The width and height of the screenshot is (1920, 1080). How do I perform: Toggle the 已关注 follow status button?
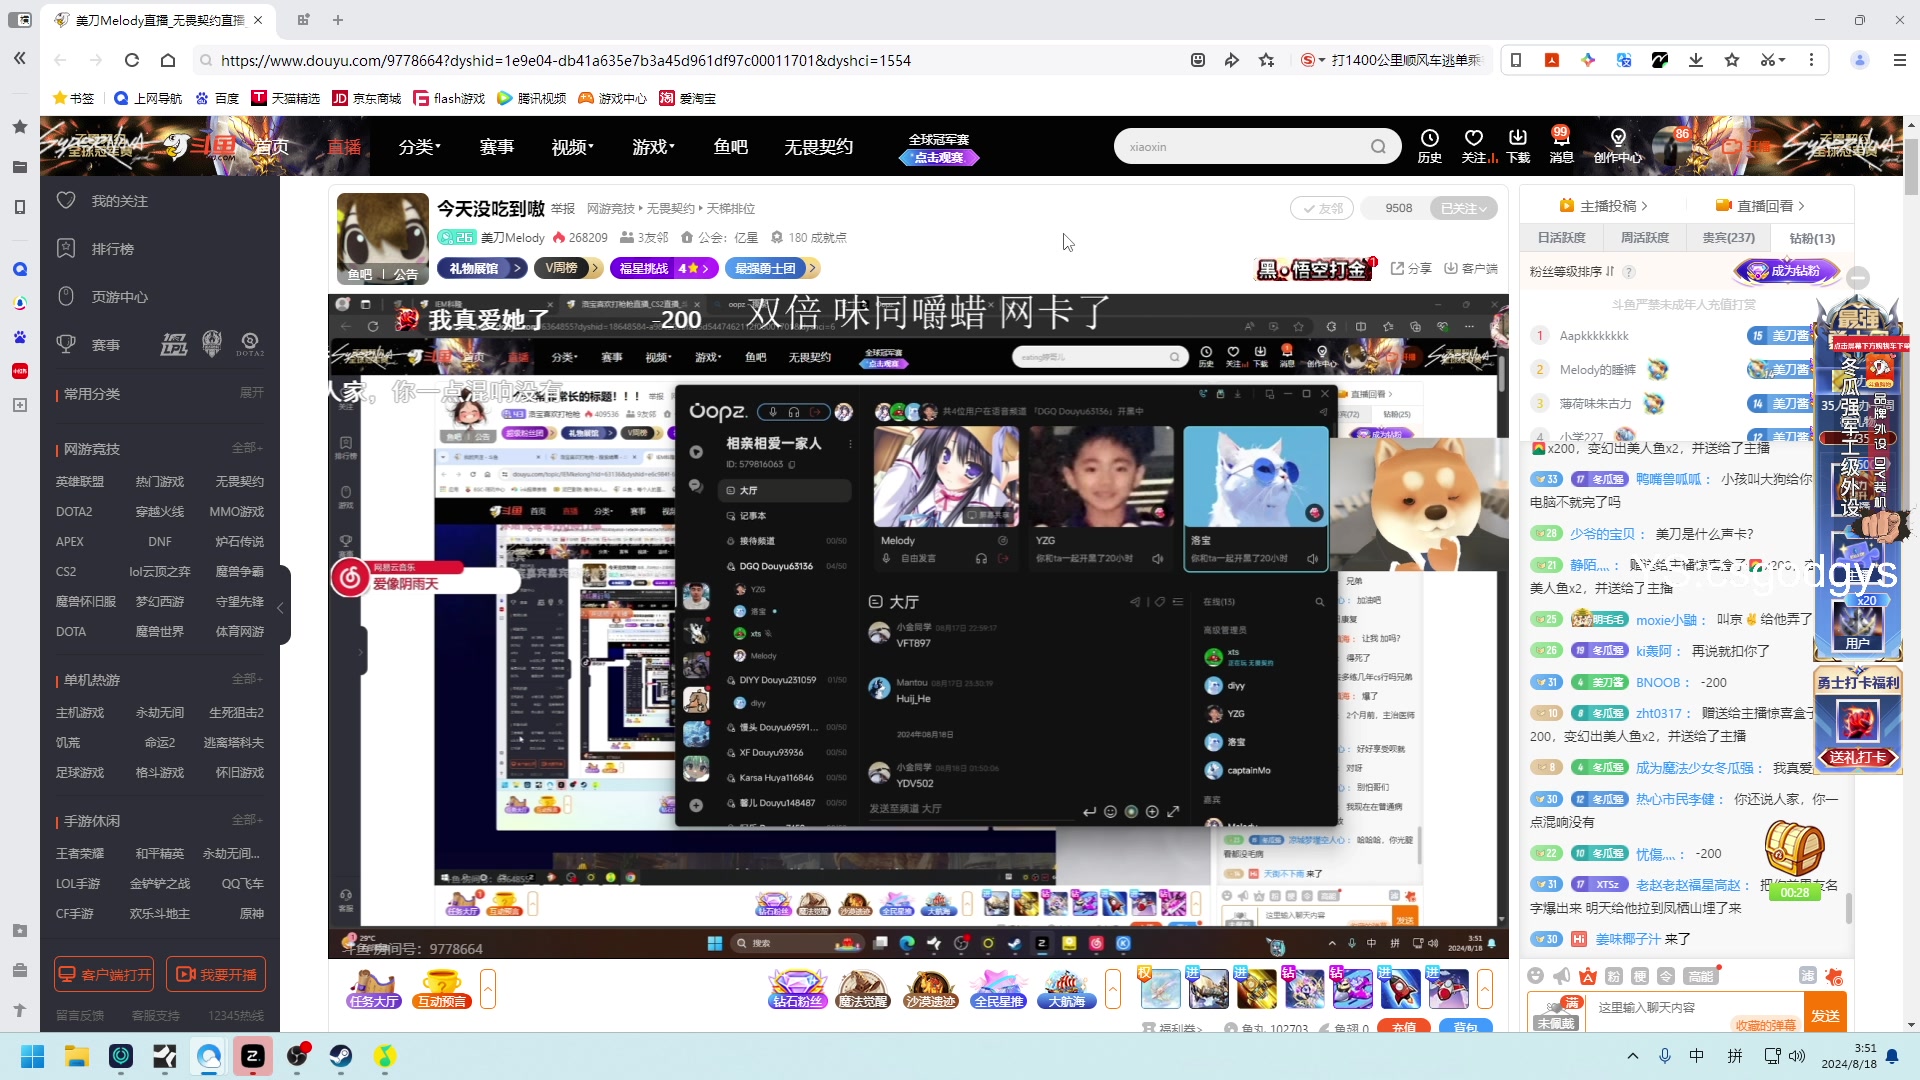tap(1464, 208)
